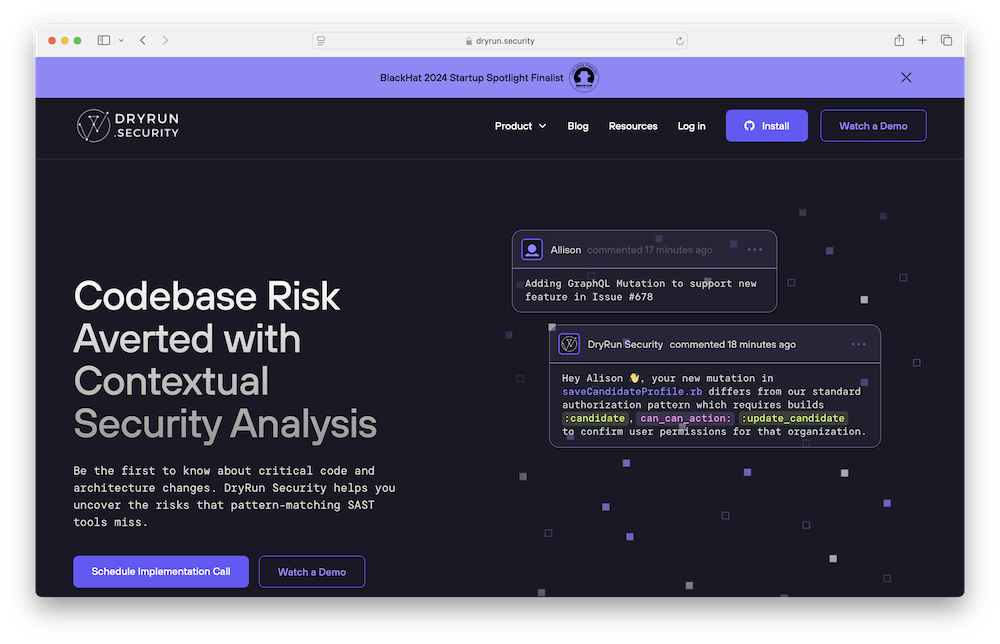The width and height of the screenshot is (1000, 644).
Task: Click the paragraph starting 'Be the first to know'
Action: 234,496
